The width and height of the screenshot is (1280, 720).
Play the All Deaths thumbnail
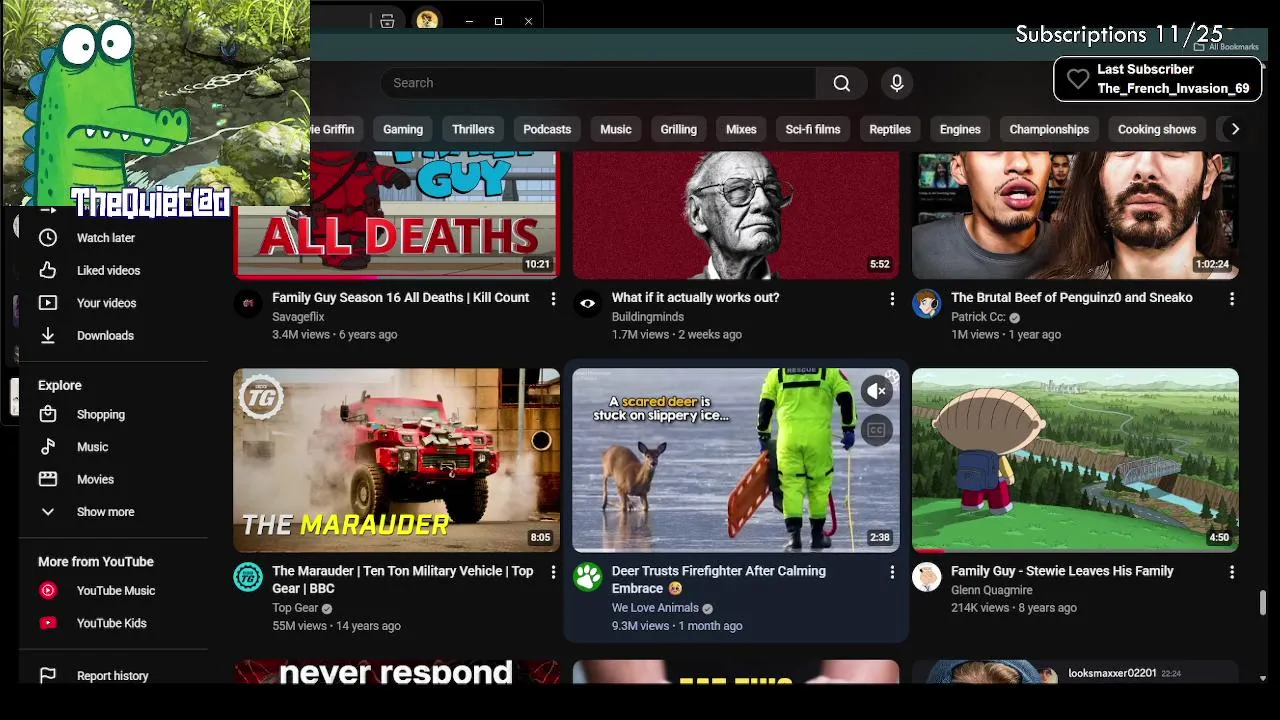tap(396, 215)
